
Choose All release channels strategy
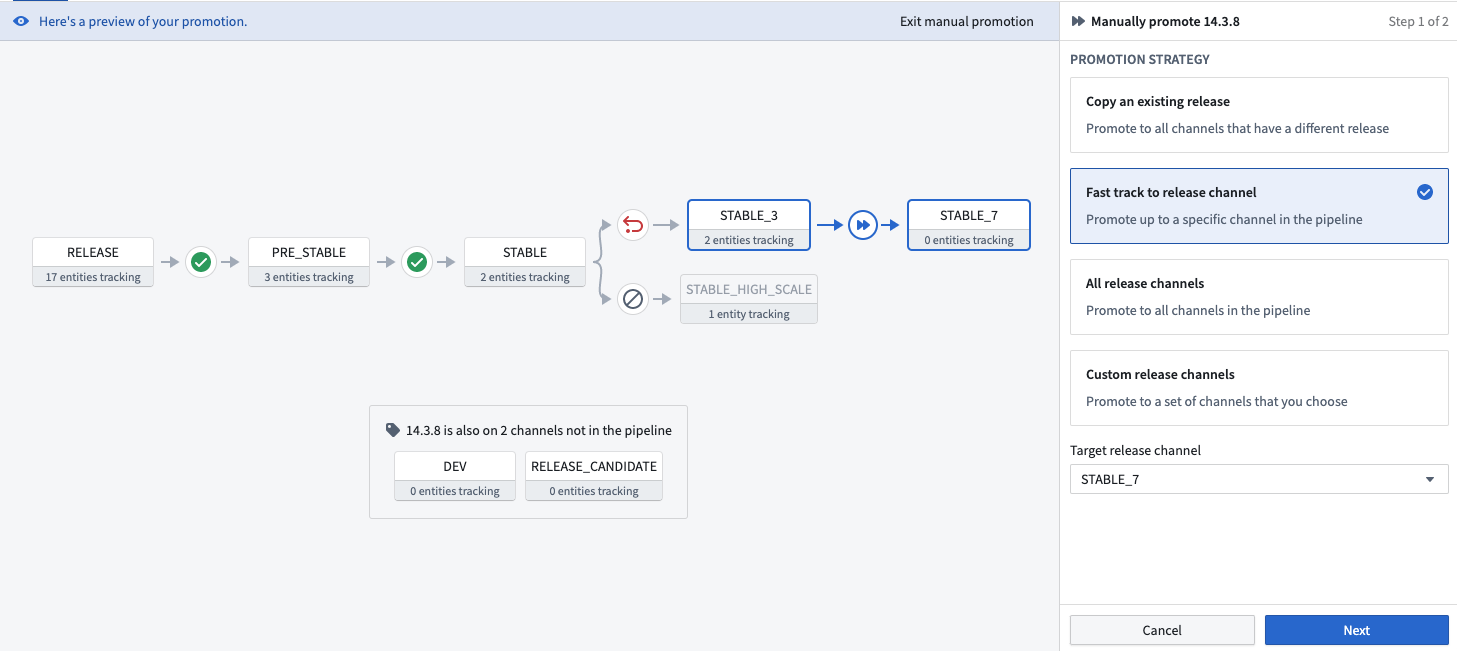pos(1259,297)
